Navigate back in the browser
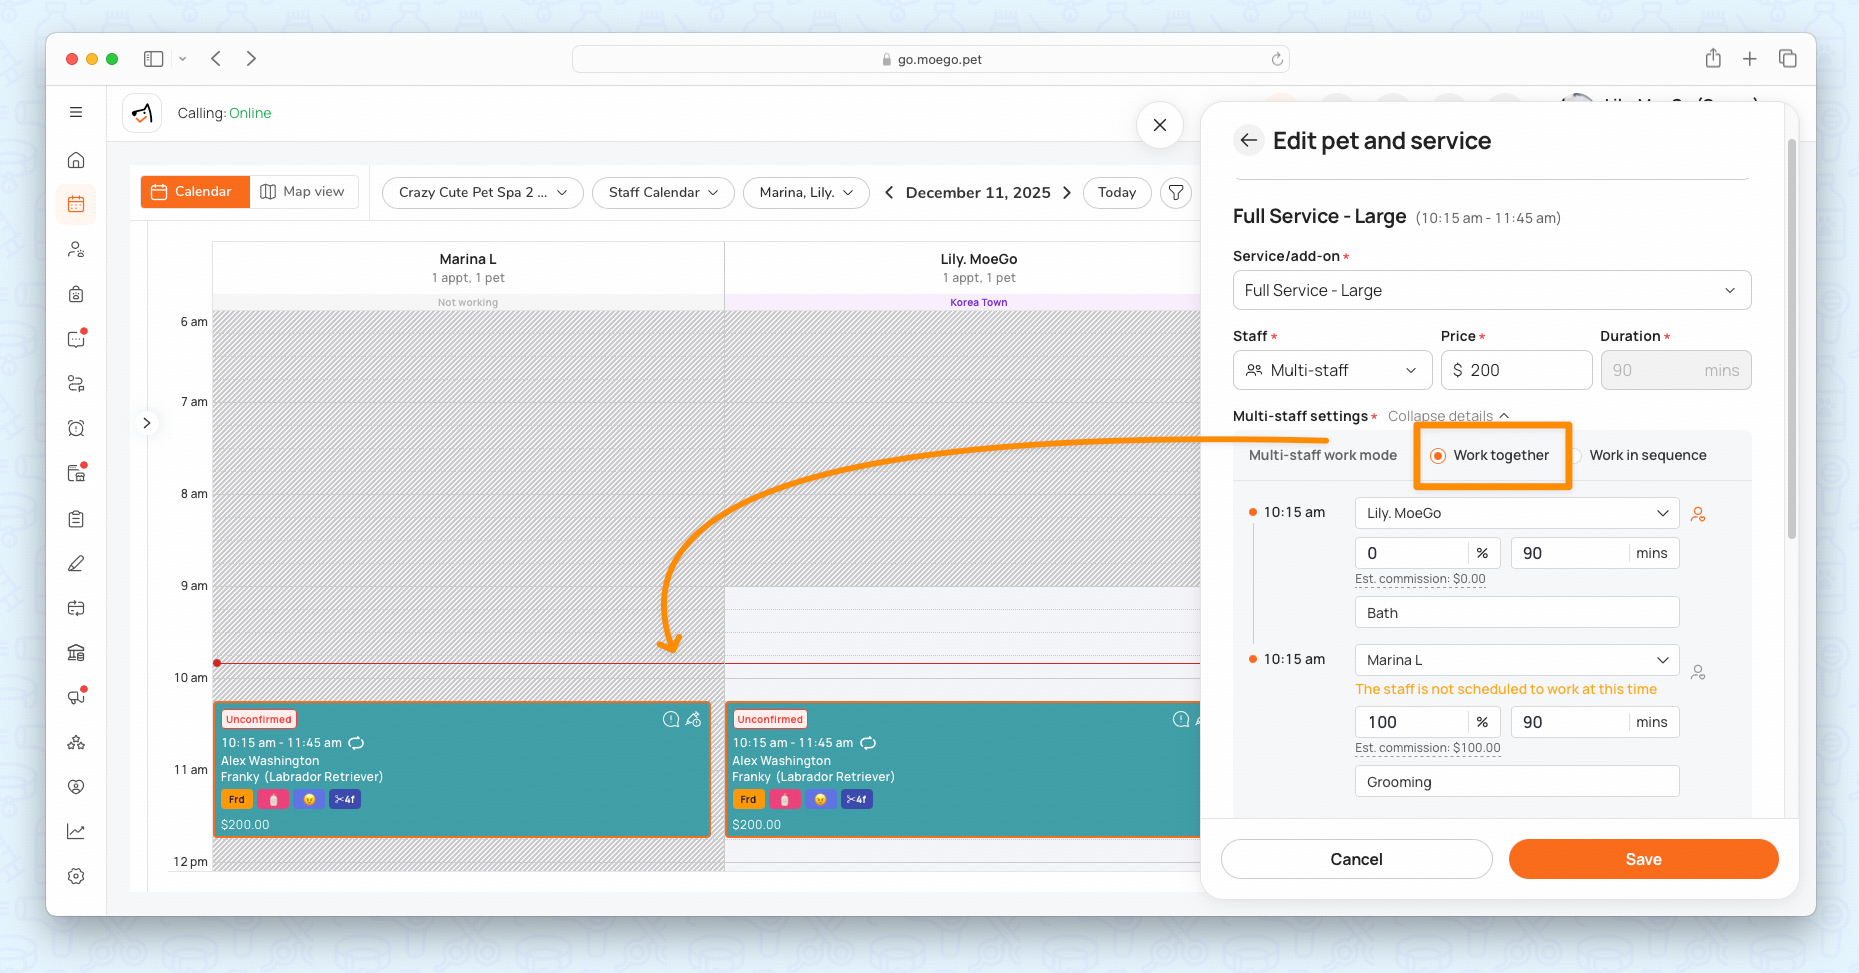 pyautogui.click(x=216, y=59)
